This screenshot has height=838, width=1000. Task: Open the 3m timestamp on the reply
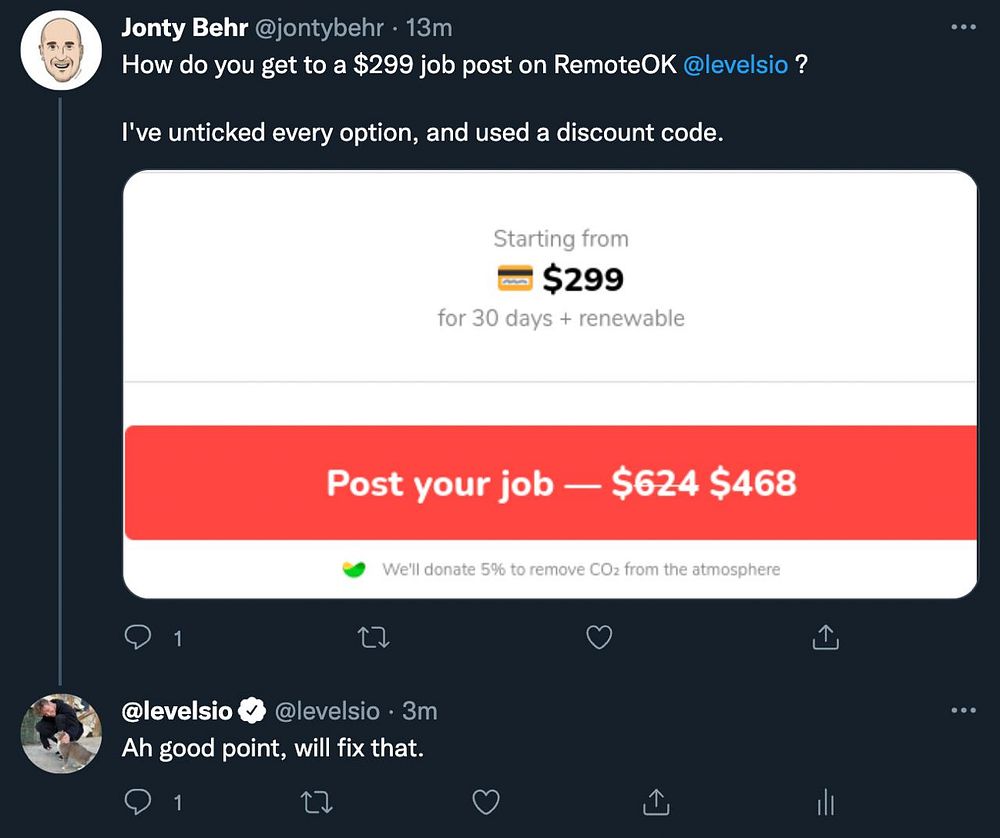pos(420,711)
